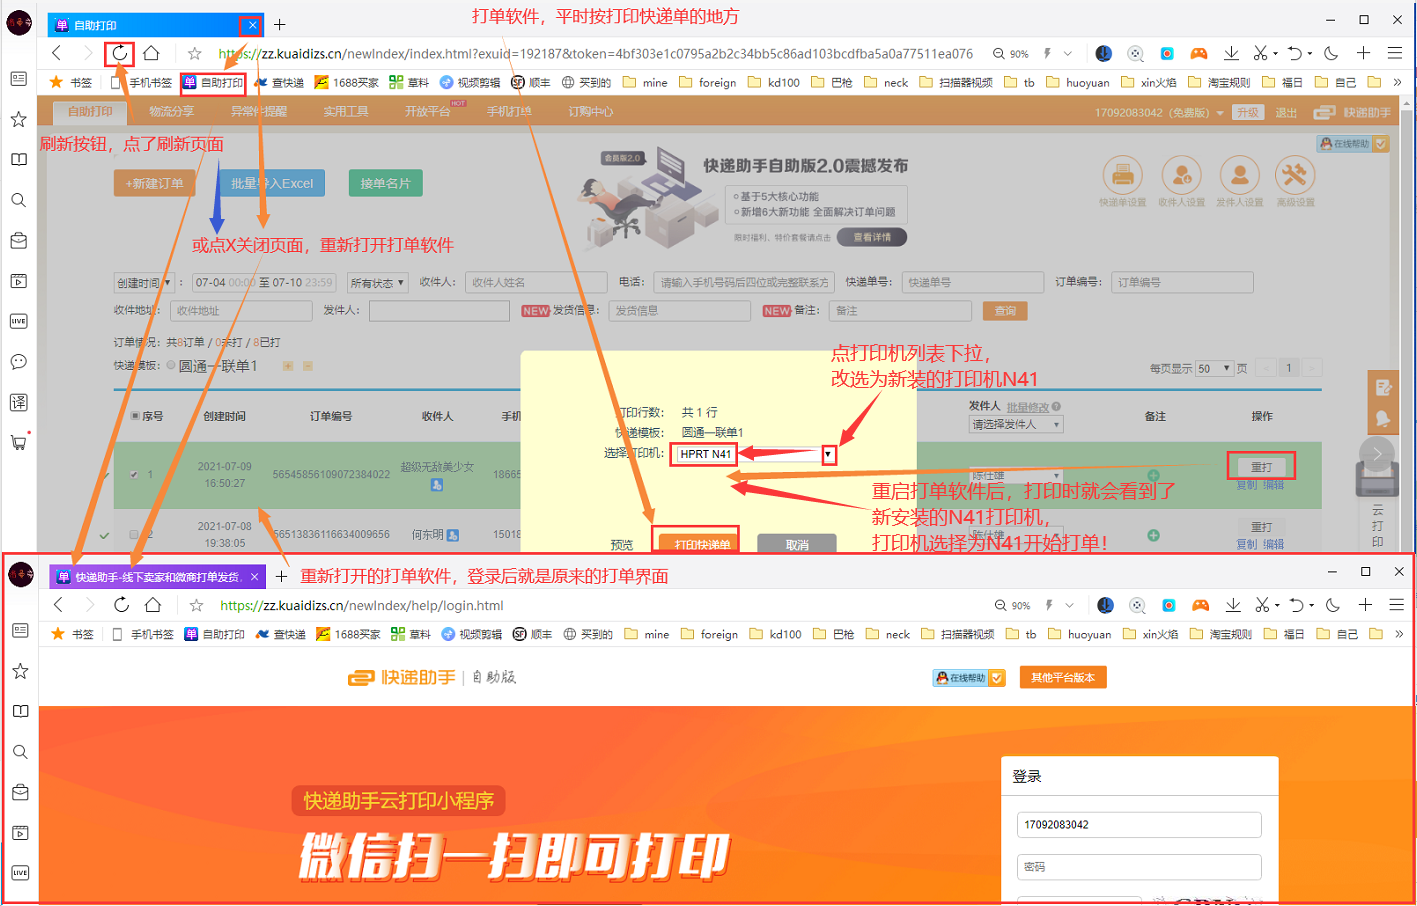The height and width of the screenshot is (906, 1417).
Task: Open the 创建时间 dropdown
Action: click(145, 283)
